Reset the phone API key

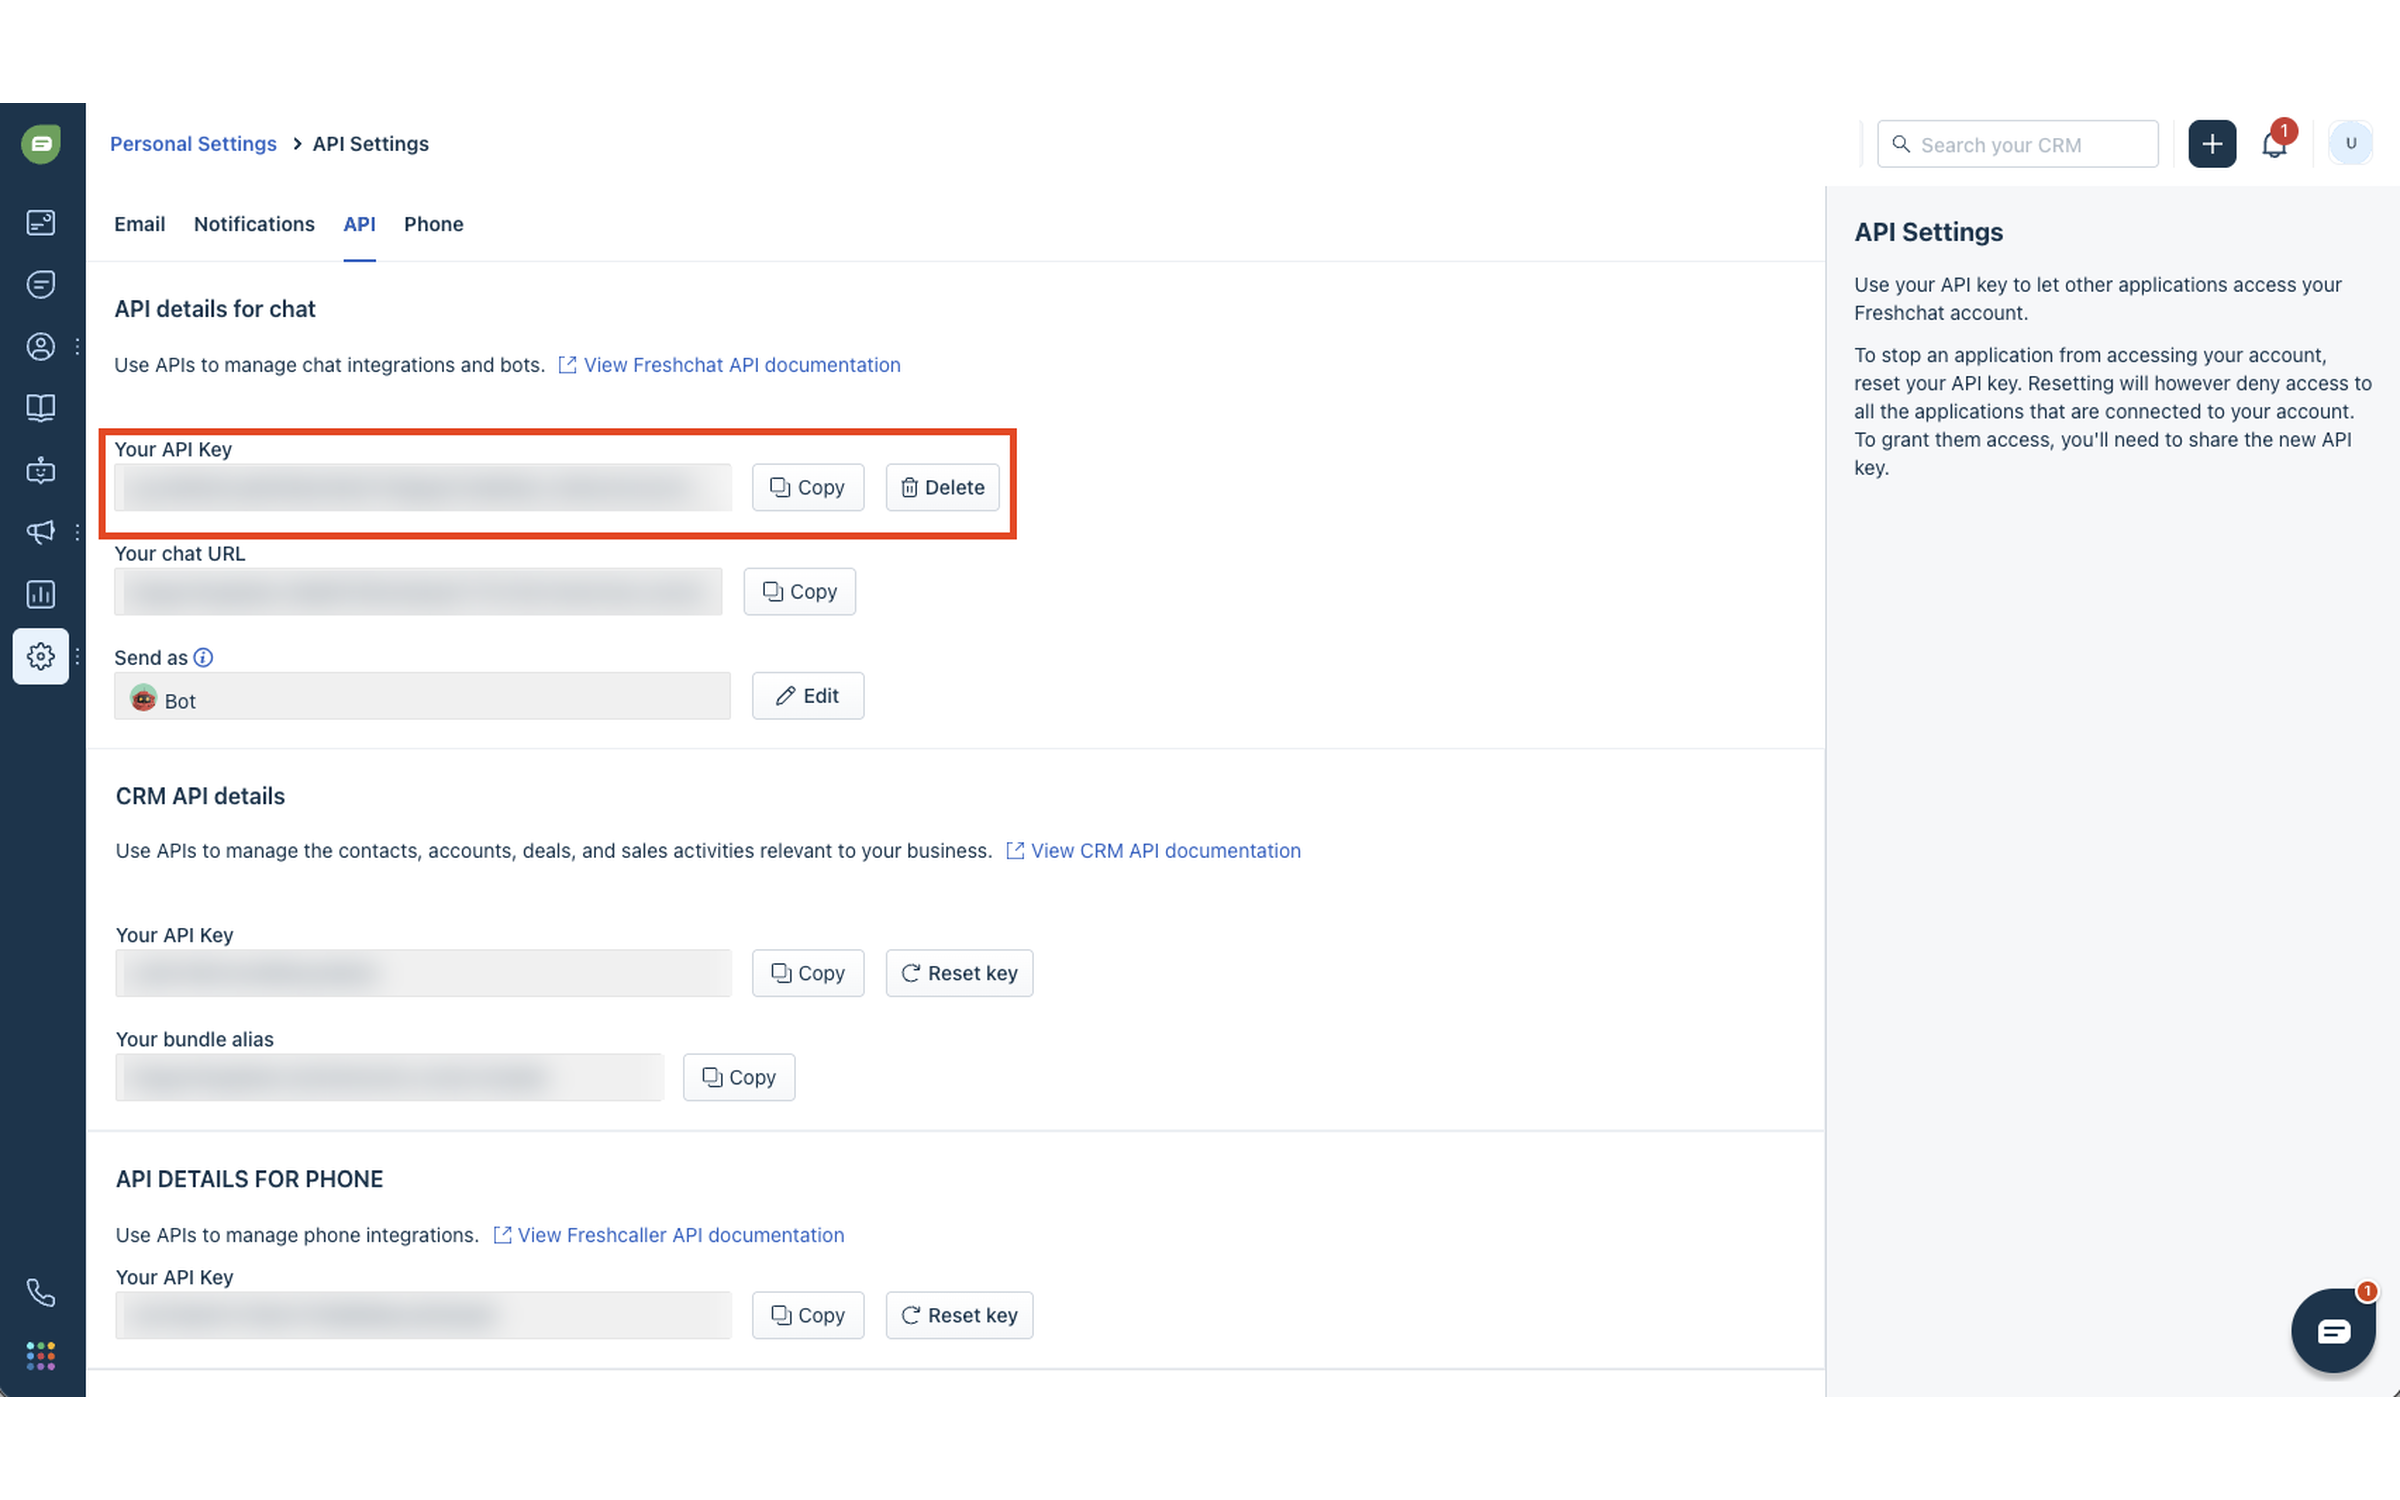click(x=959, y=1315)
